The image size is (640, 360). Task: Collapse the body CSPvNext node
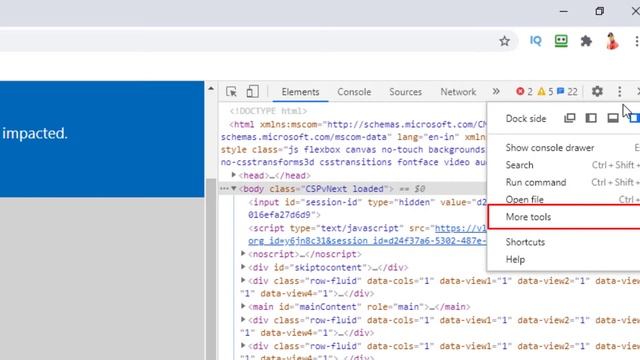(233, 189)
